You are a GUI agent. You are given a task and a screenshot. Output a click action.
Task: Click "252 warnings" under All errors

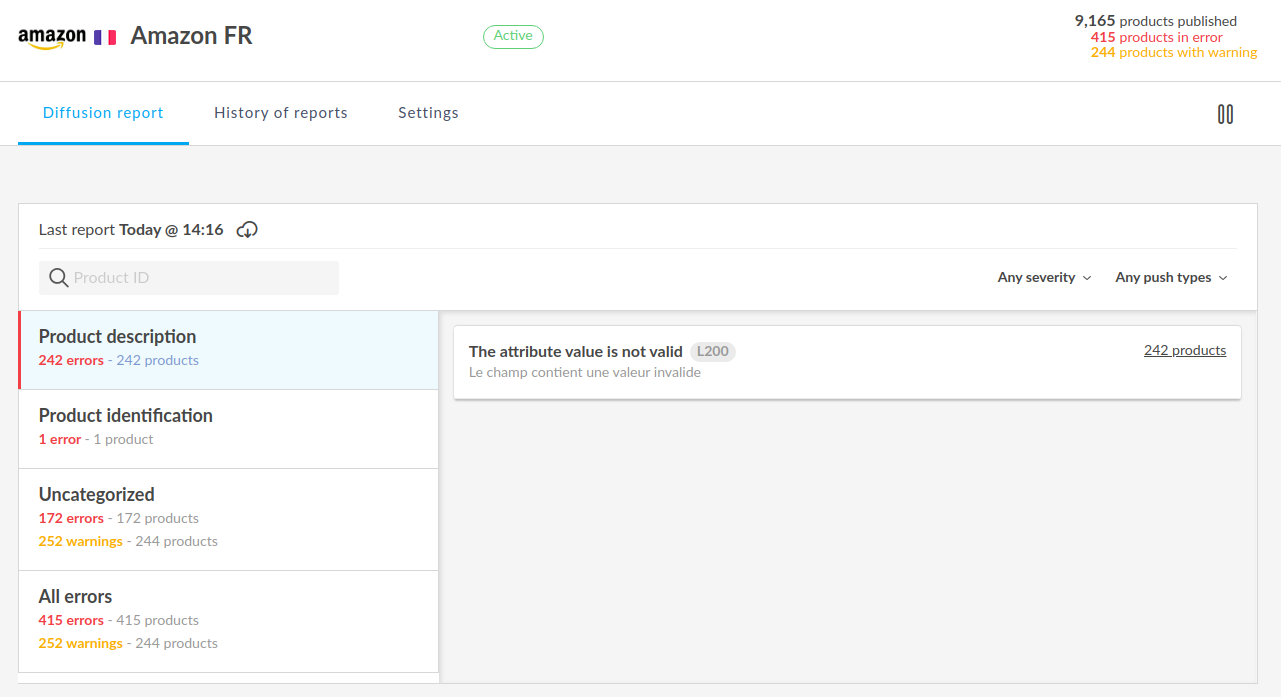[81, 644]
